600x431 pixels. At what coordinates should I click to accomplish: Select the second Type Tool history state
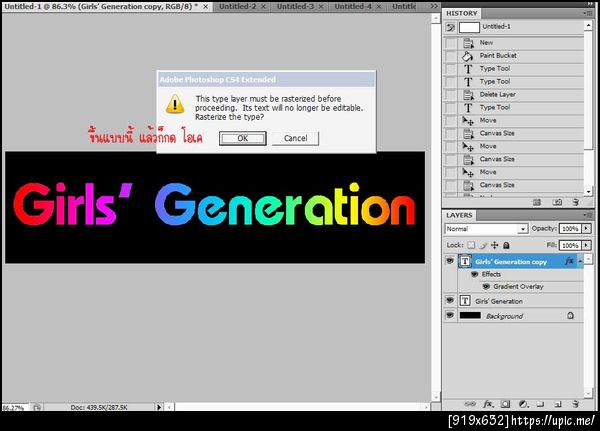[521, 82]
